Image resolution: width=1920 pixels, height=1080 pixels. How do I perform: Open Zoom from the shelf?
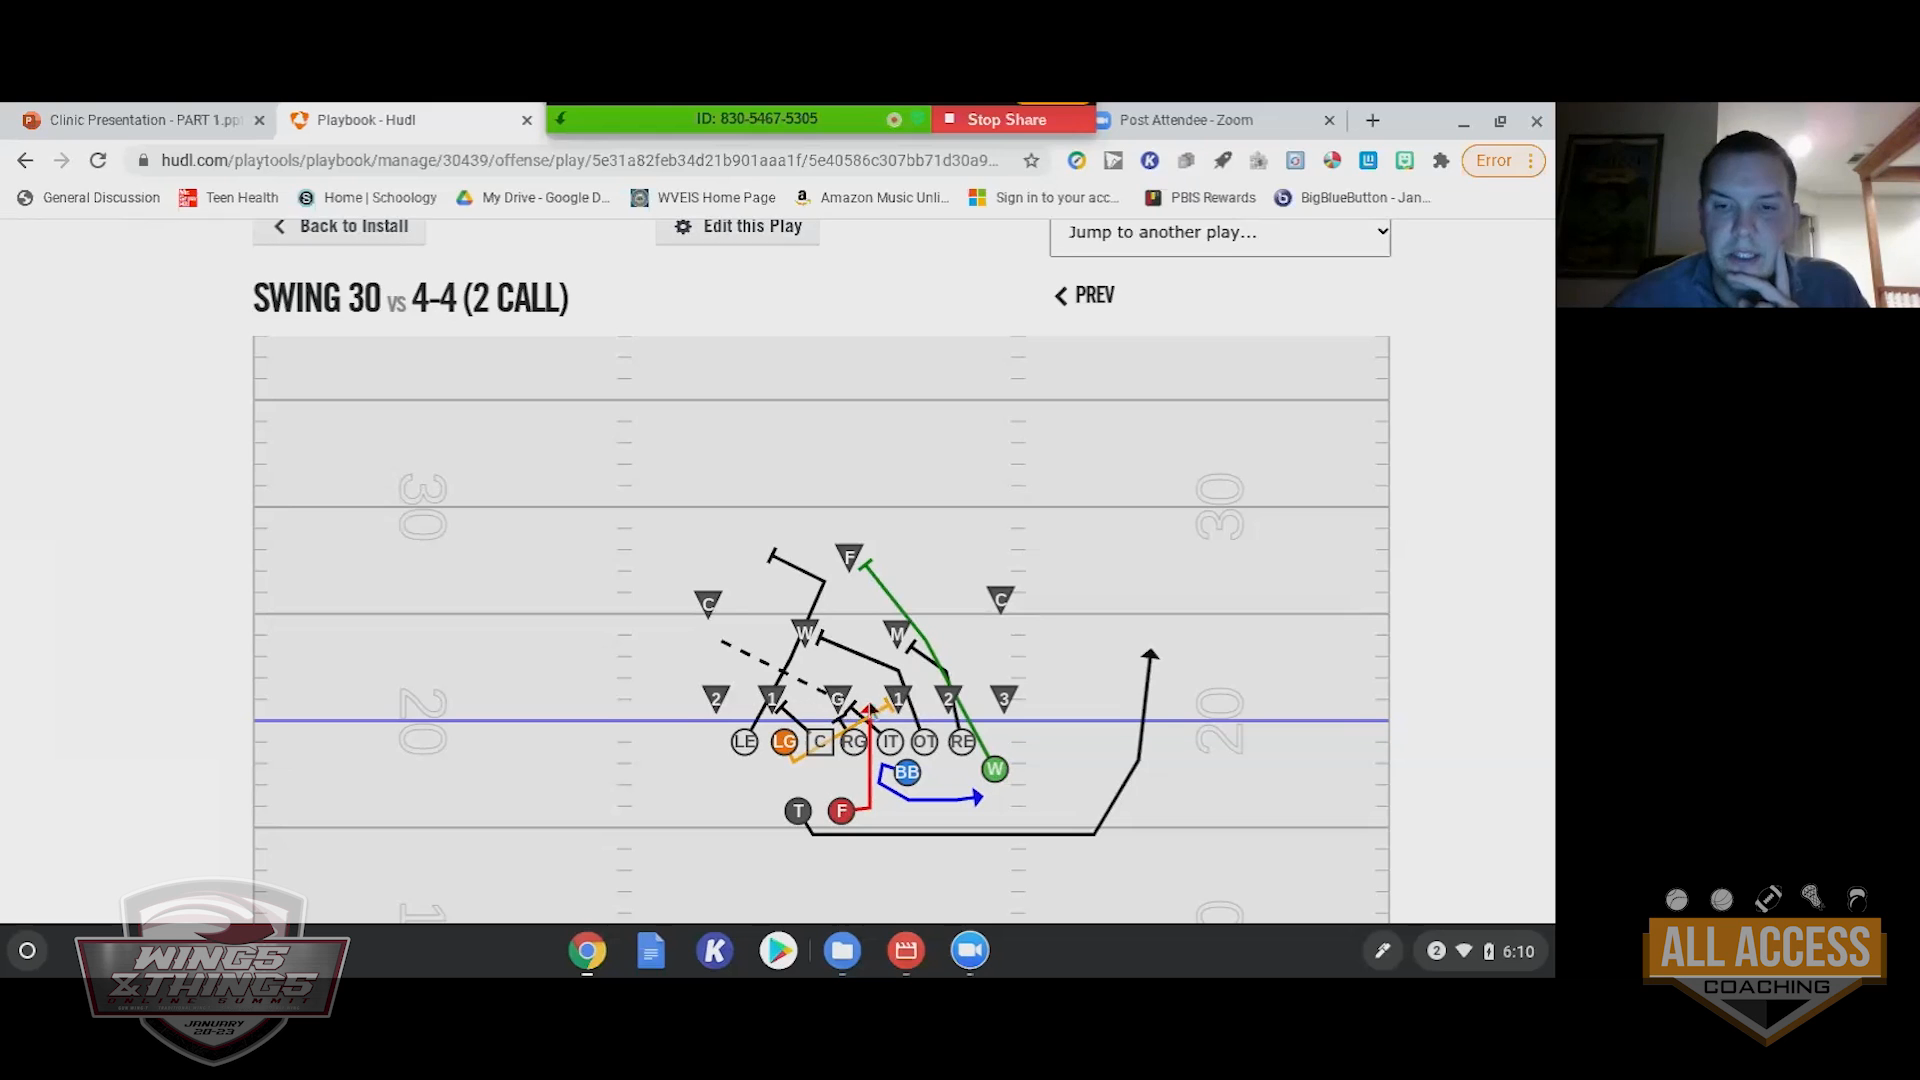click(969, 951)
